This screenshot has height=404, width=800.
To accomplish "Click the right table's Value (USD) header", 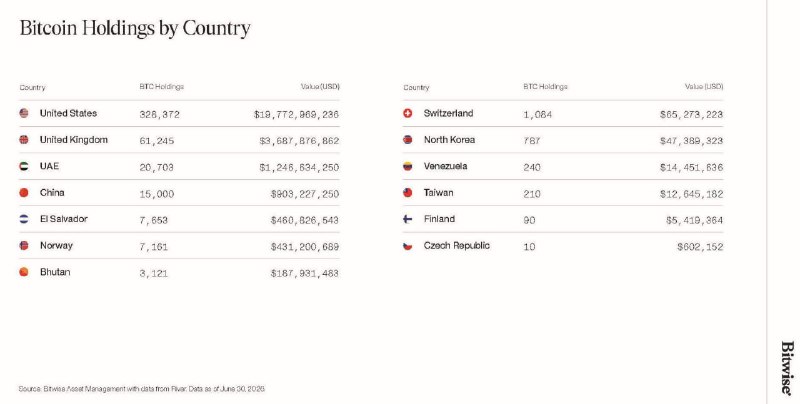I will point(704,87).
